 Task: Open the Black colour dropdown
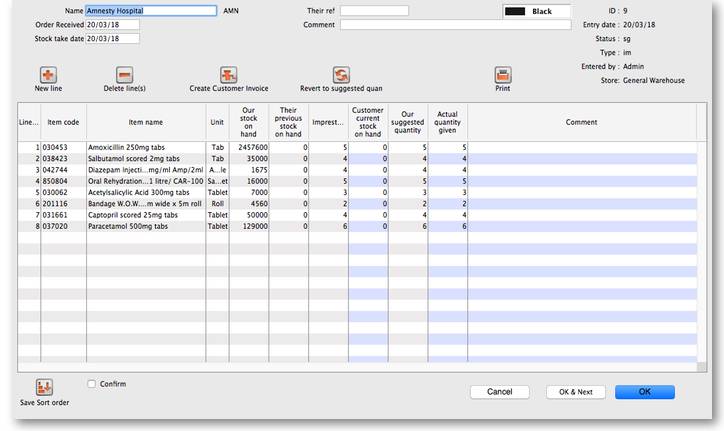point(536,12)
